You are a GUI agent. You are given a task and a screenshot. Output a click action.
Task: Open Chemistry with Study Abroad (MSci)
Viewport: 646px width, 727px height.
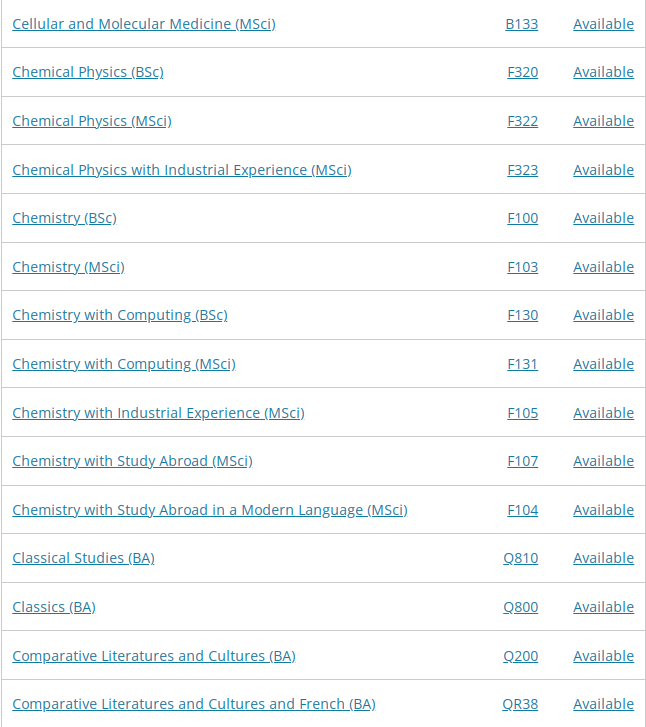click(x=132, y=461)
